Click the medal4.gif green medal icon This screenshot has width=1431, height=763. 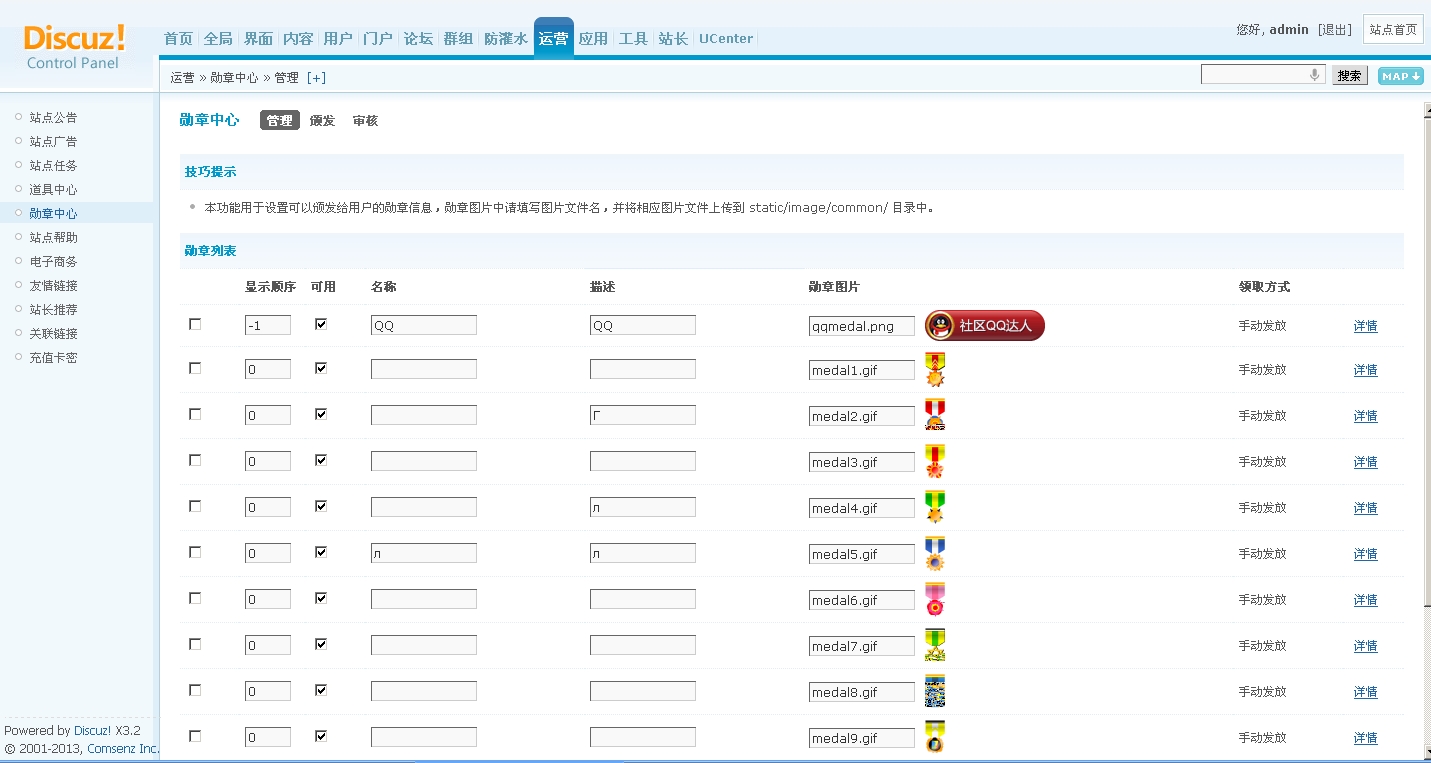pos(934,507)
